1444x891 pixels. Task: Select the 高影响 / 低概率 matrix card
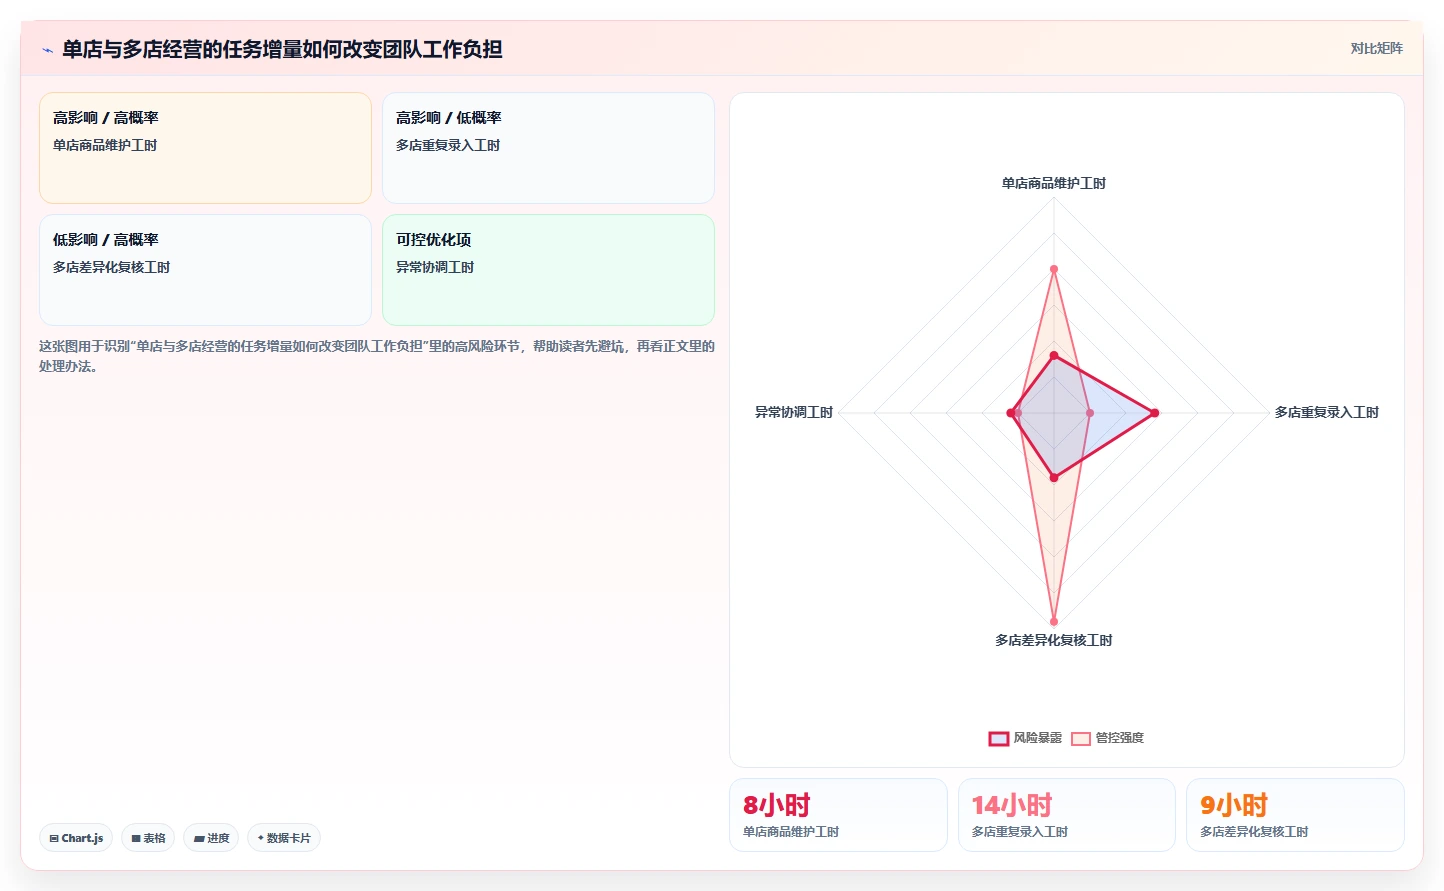click(548, 148)
